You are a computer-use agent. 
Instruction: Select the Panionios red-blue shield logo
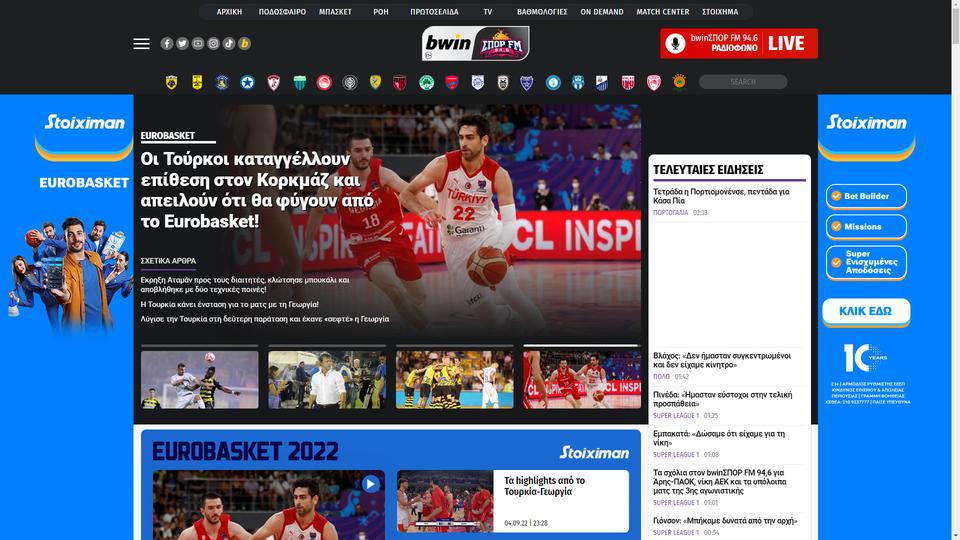(452, 82)
